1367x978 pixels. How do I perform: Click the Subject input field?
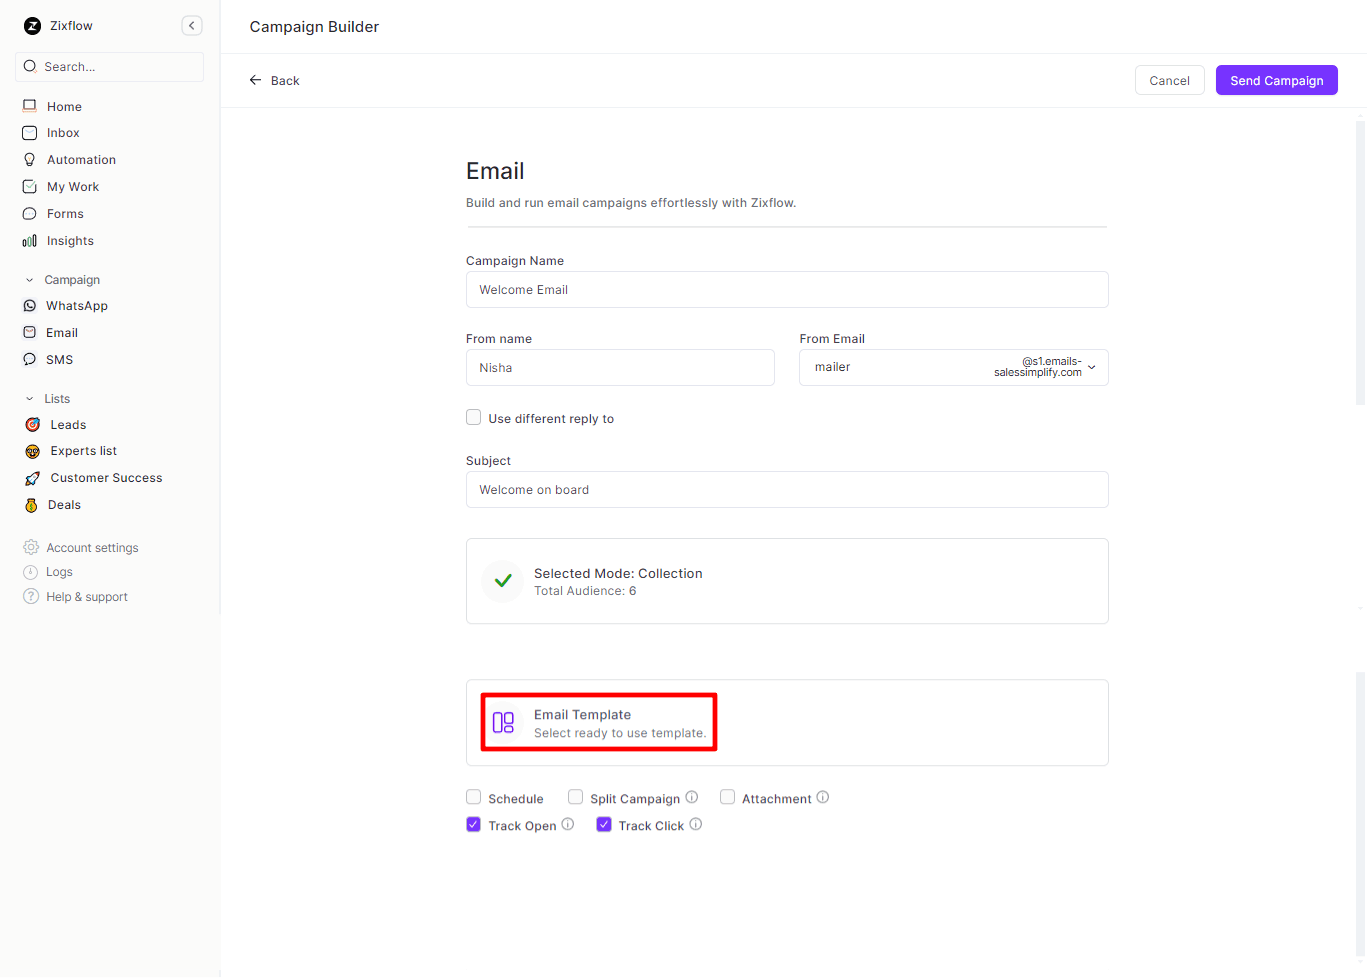click(x=786, y=490)
